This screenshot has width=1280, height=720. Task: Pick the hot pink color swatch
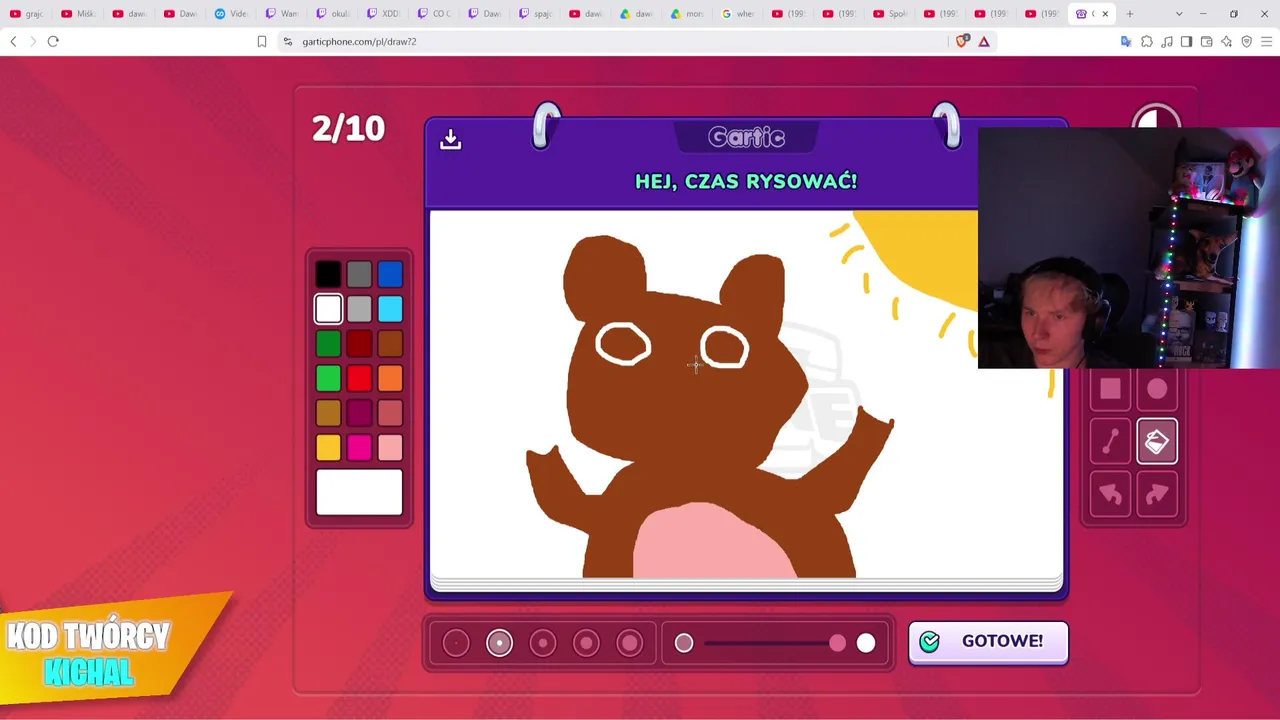[359, 447]
